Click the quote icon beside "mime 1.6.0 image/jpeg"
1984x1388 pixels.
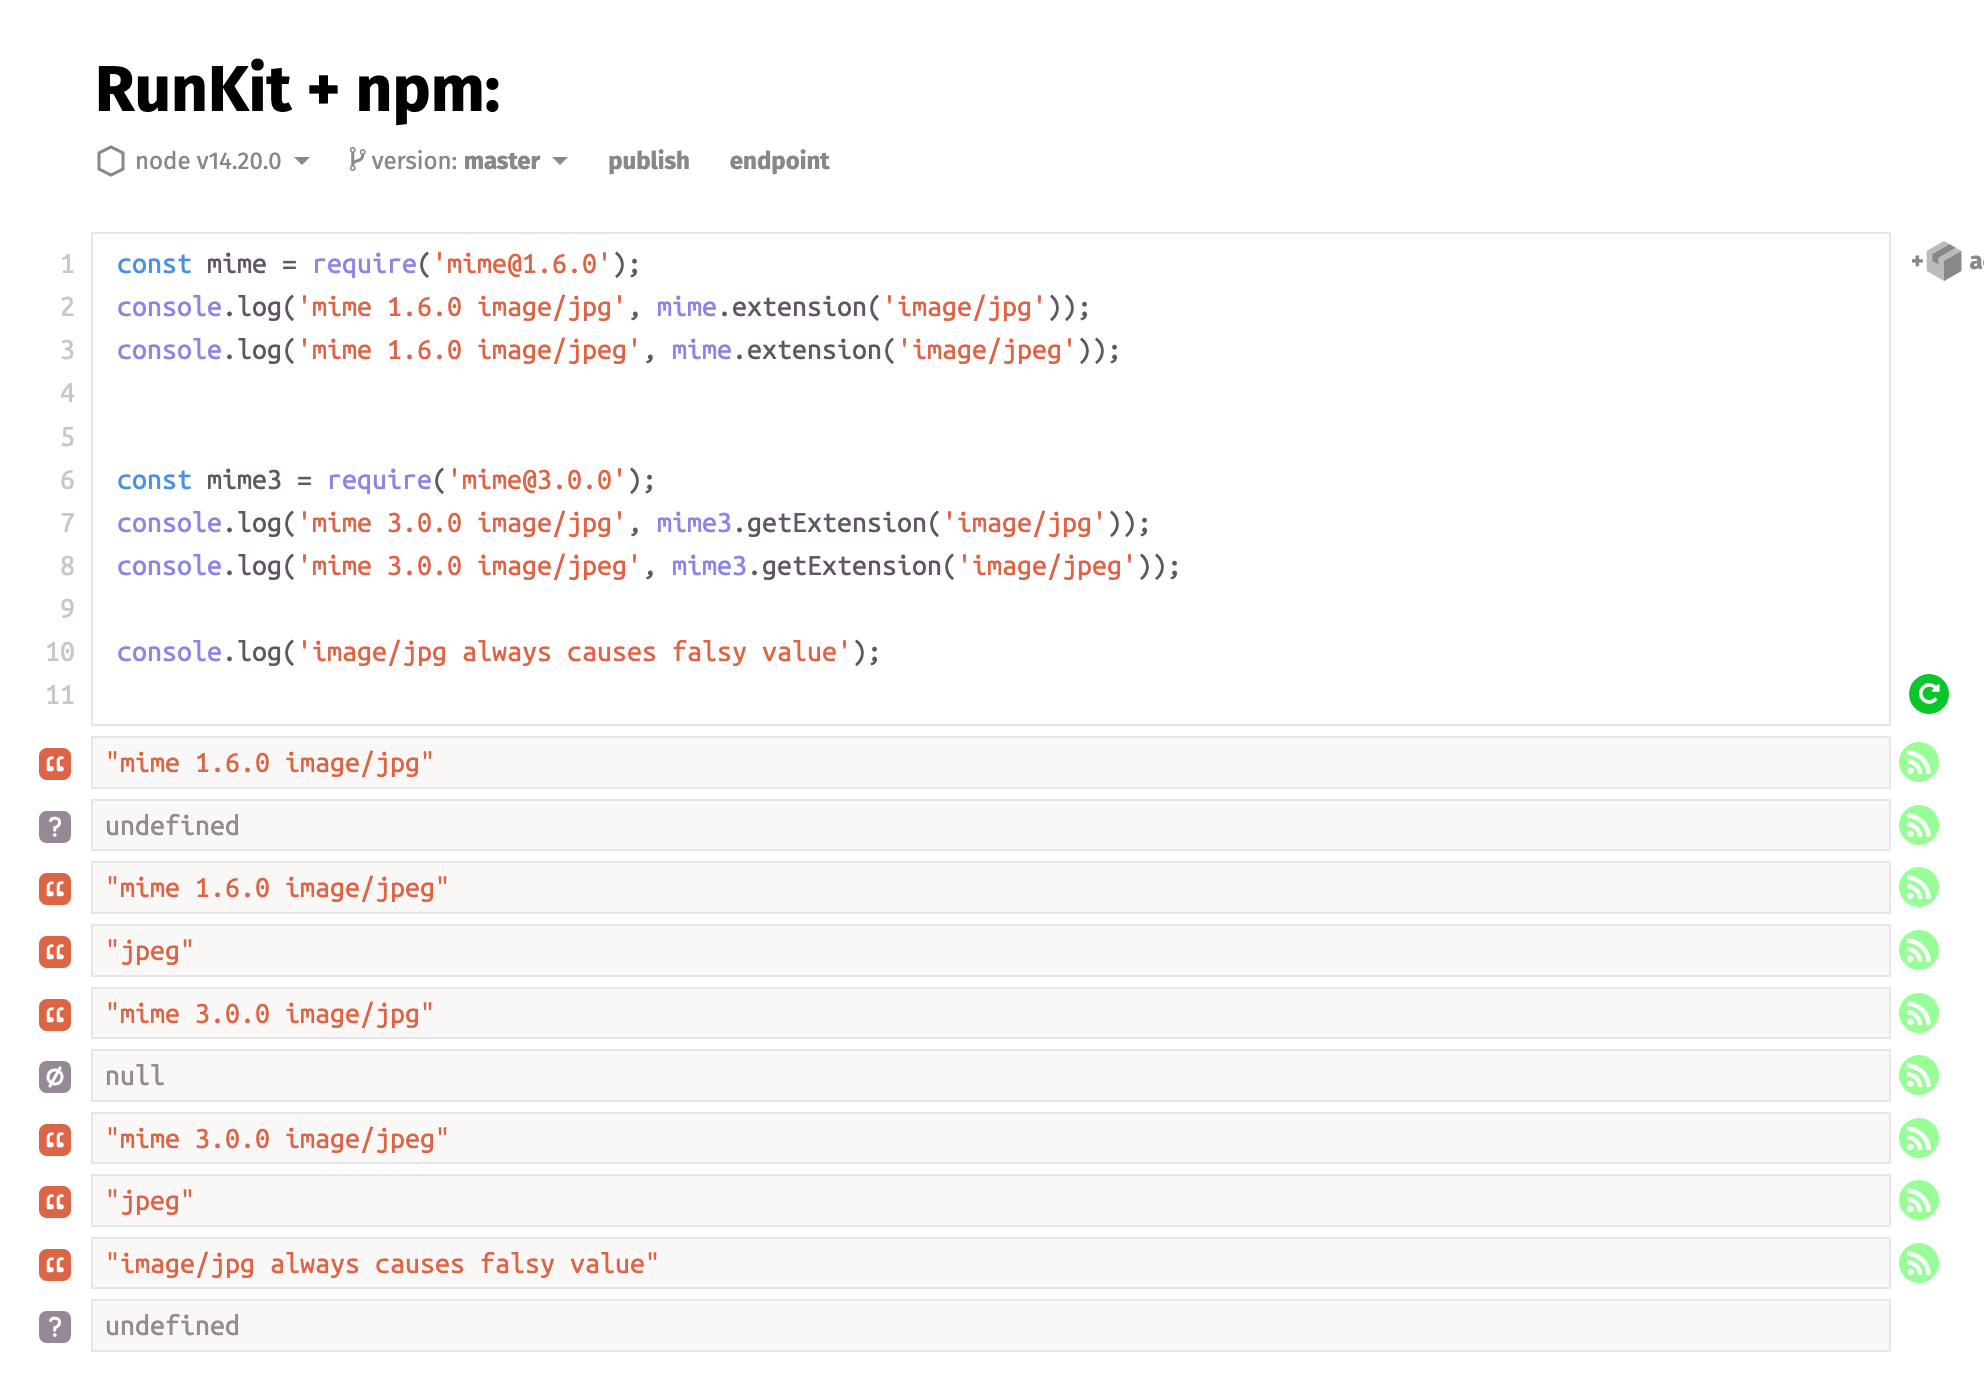[x=56, y=888]
